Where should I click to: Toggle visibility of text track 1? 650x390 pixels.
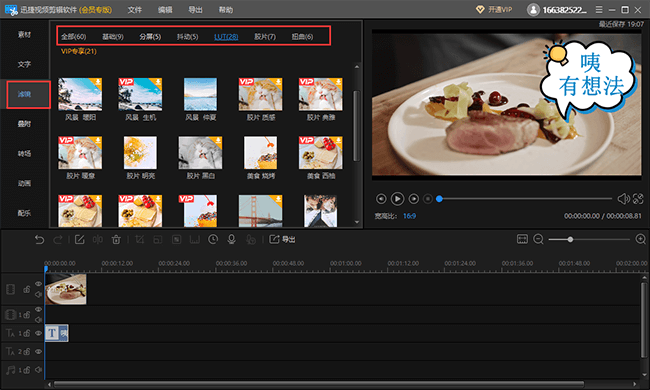(x=38, y=333)
